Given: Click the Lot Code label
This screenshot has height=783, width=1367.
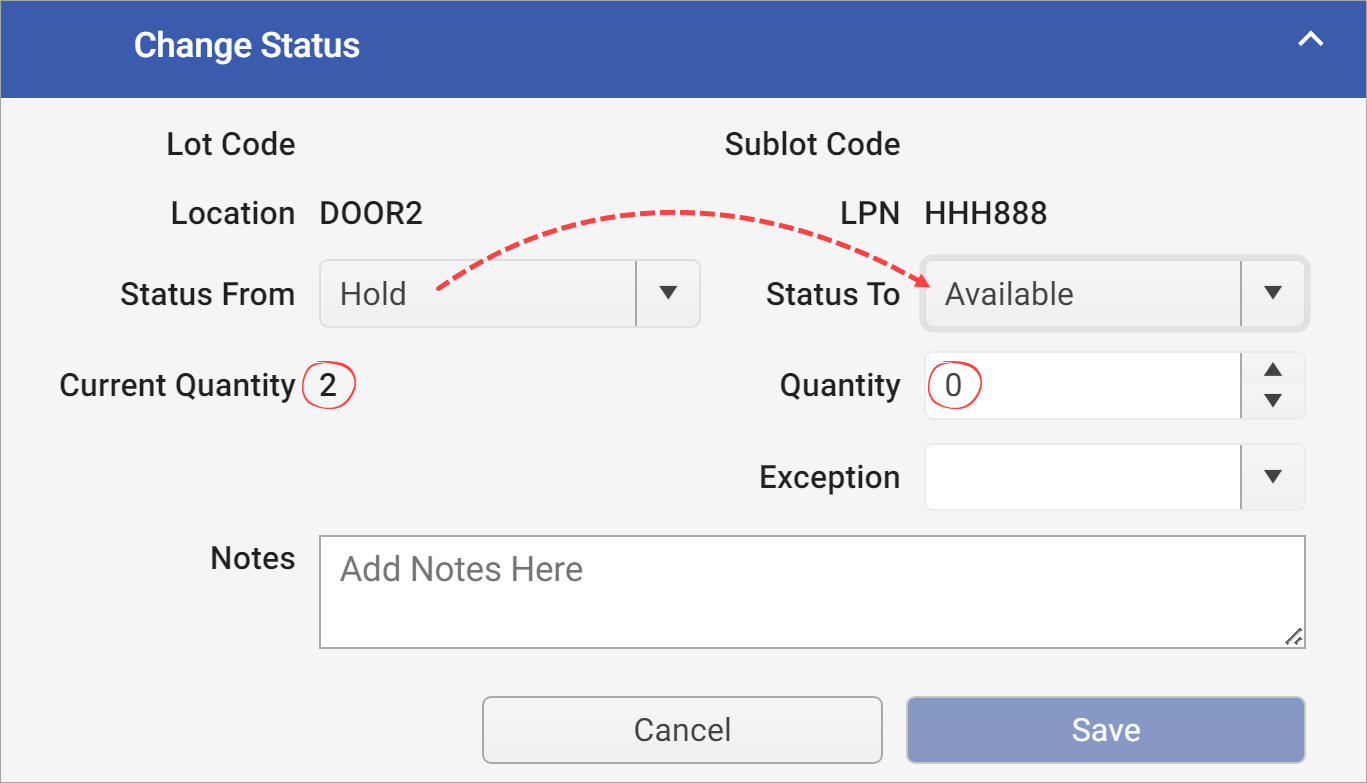Looking at the screenshot, I should tap(231, 144).
